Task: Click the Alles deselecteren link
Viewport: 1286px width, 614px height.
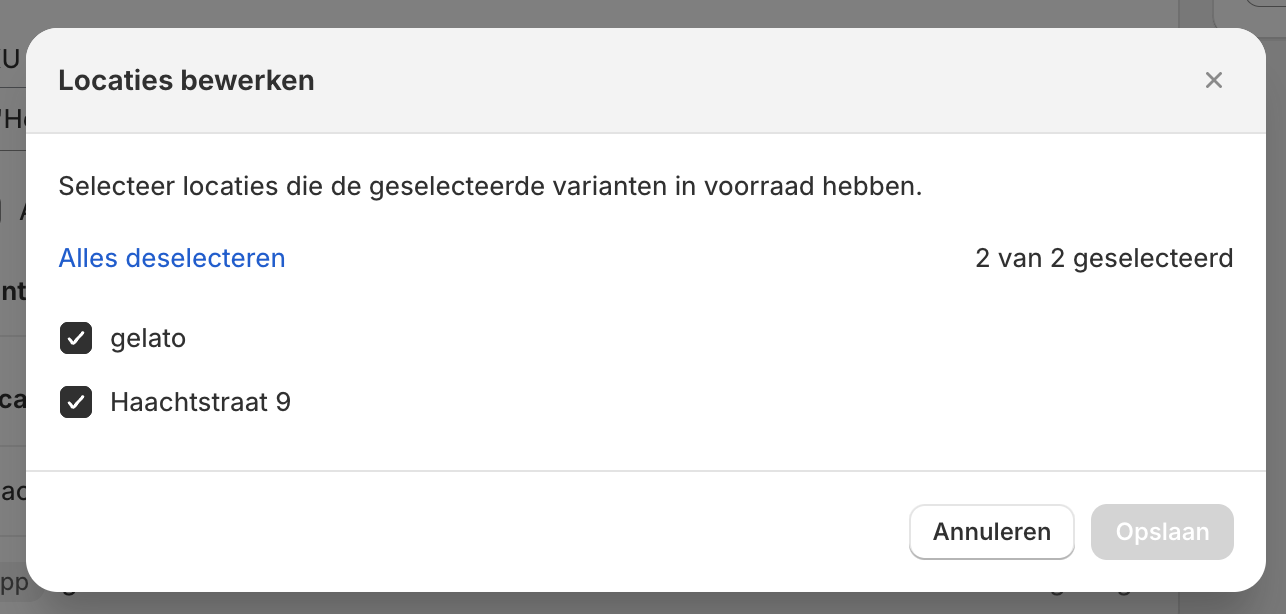Action: coord(172,258)
